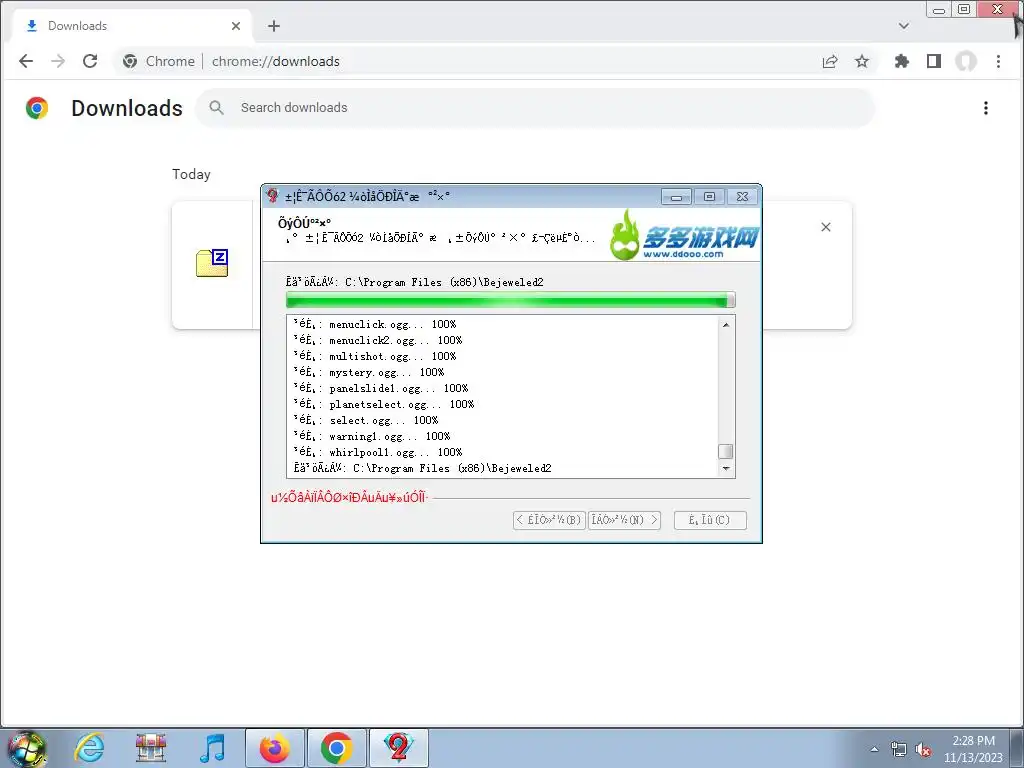Go back using Chrome's back arrow

25,61
